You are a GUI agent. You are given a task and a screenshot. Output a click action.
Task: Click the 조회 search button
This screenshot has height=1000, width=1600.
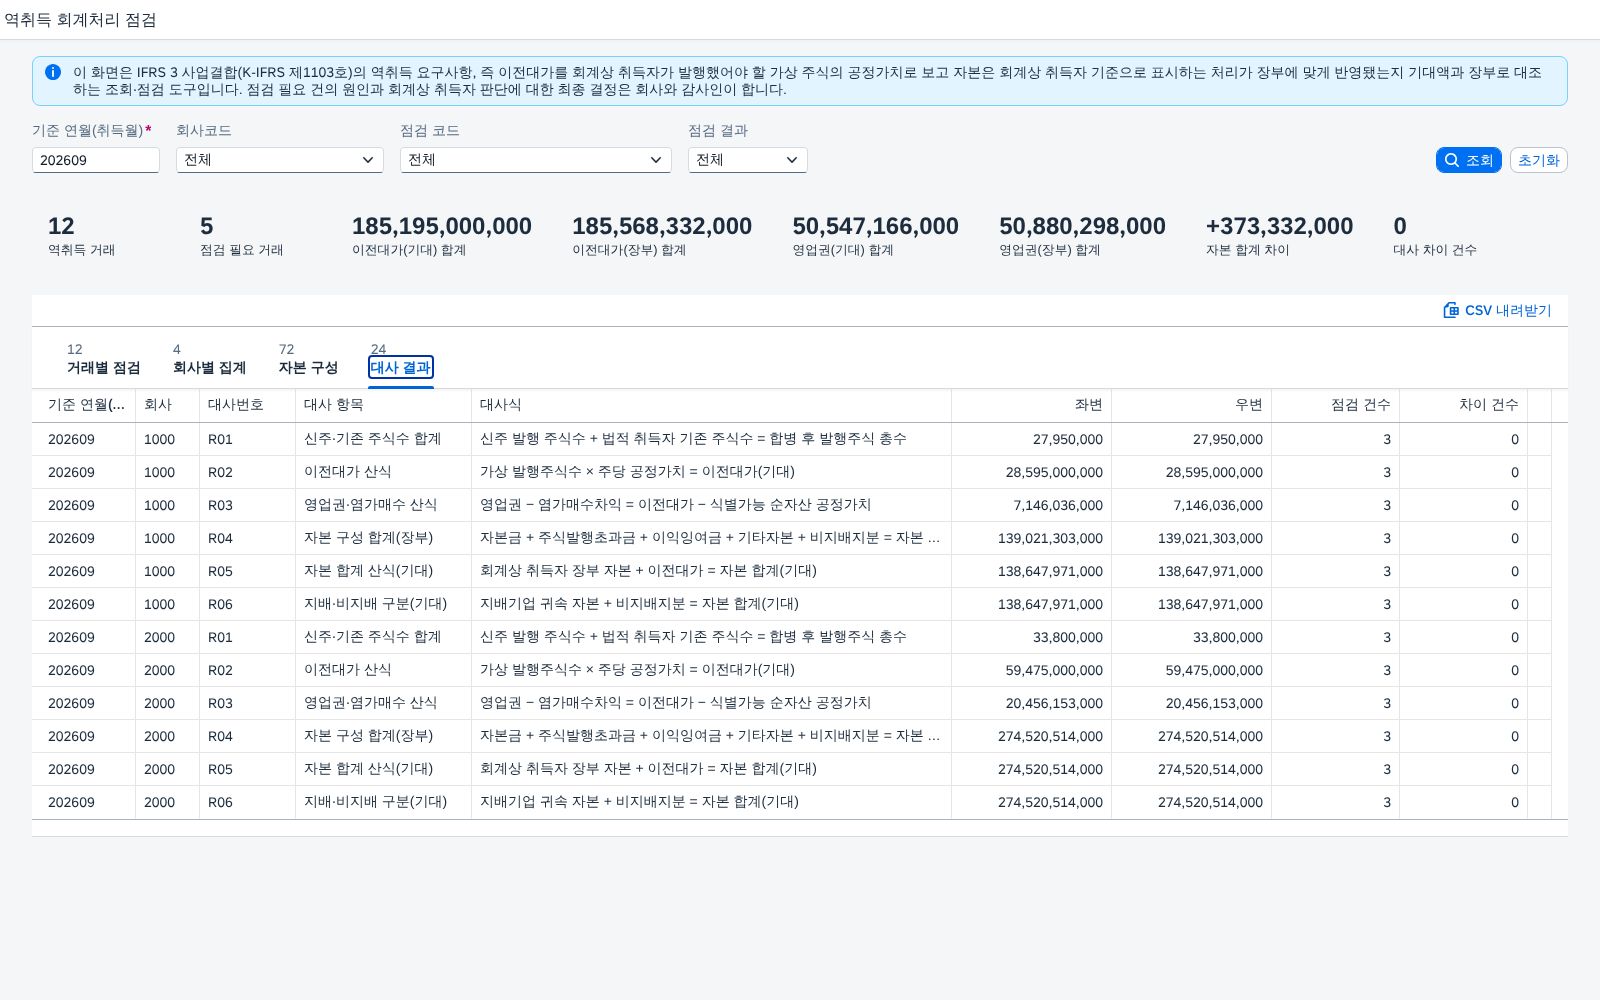point(1468,160)
